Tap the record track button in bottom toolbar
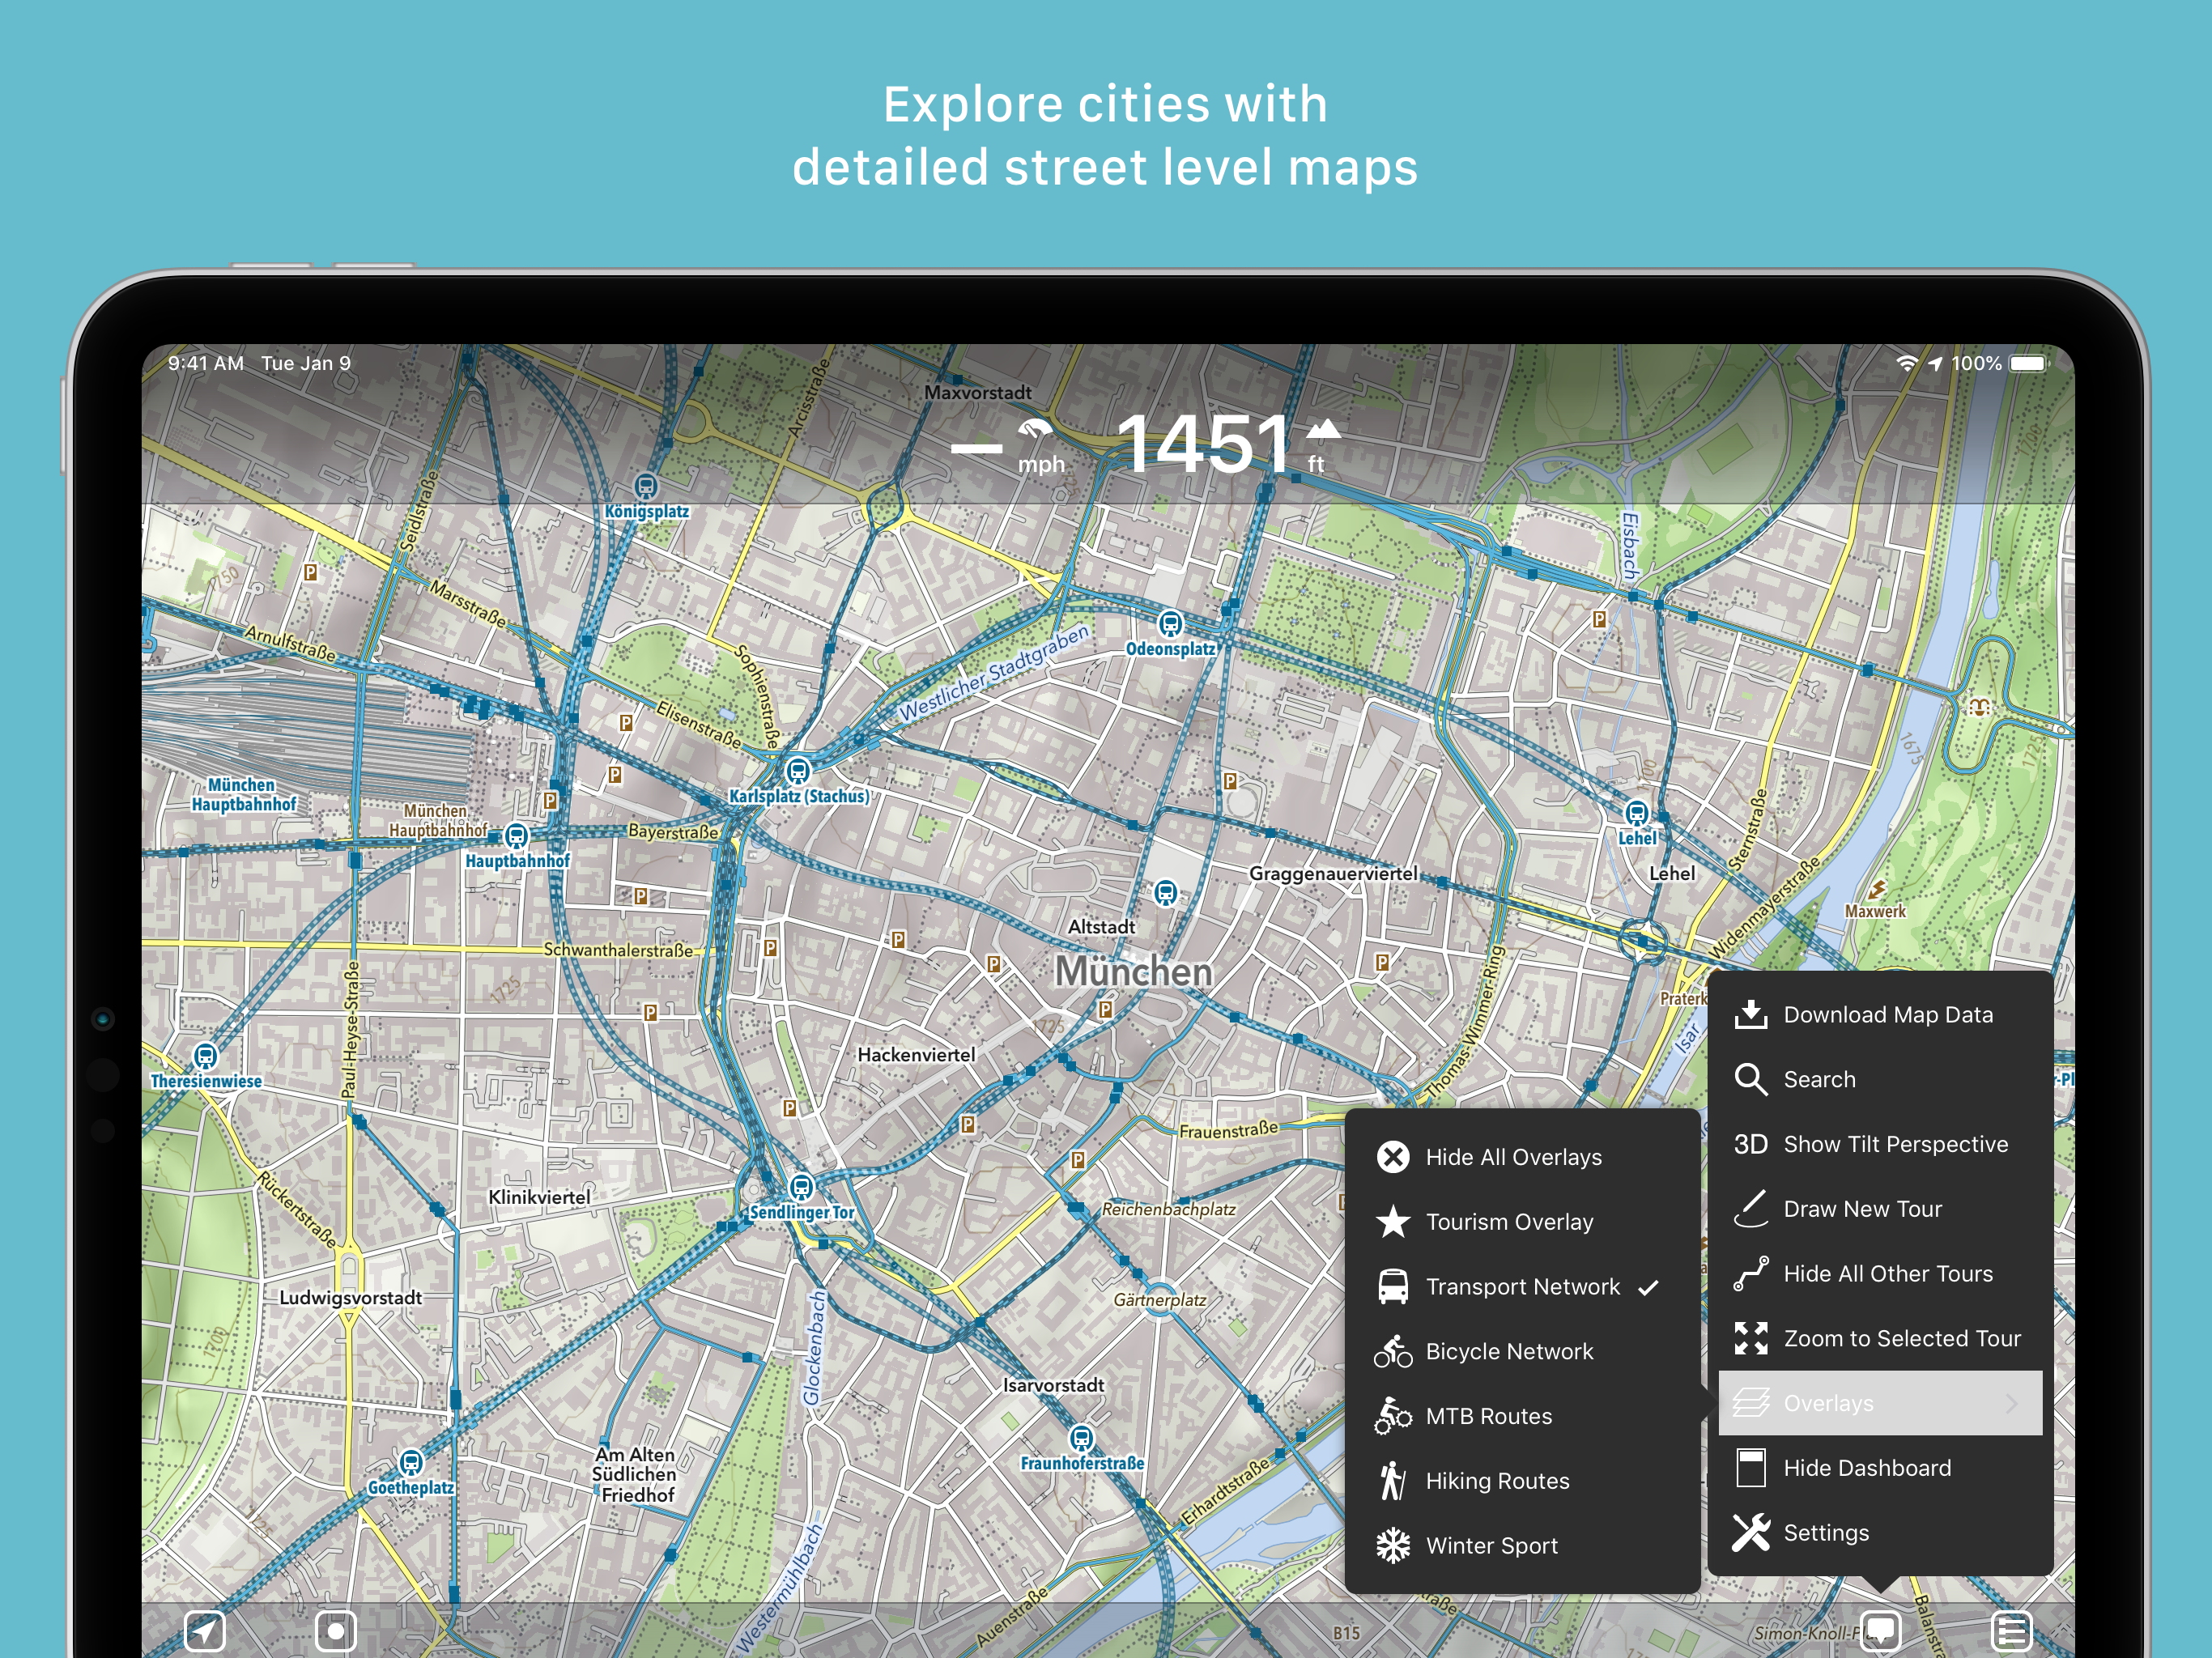2212x1658 pixels. [335, 1631]
